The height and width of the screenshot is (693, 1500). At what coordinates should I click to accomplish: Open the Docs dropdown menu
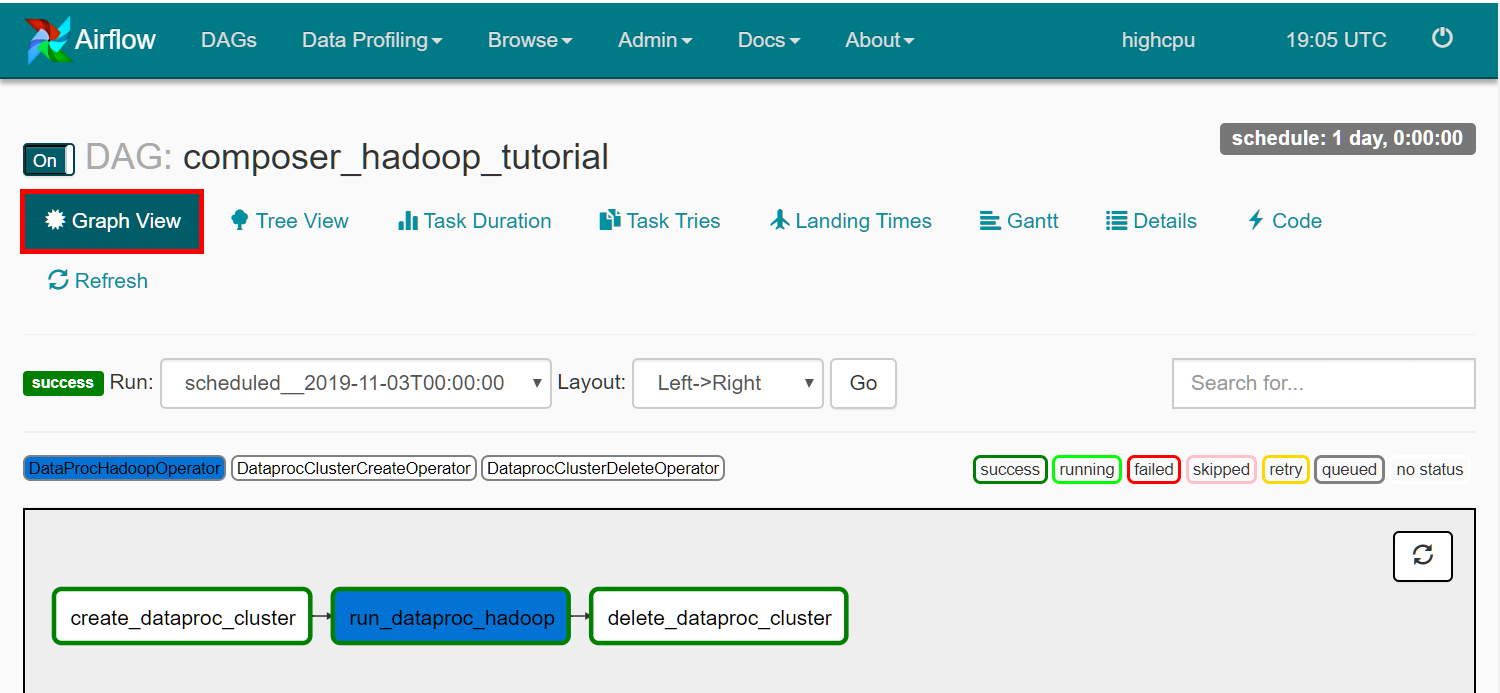tap(769, 40)
